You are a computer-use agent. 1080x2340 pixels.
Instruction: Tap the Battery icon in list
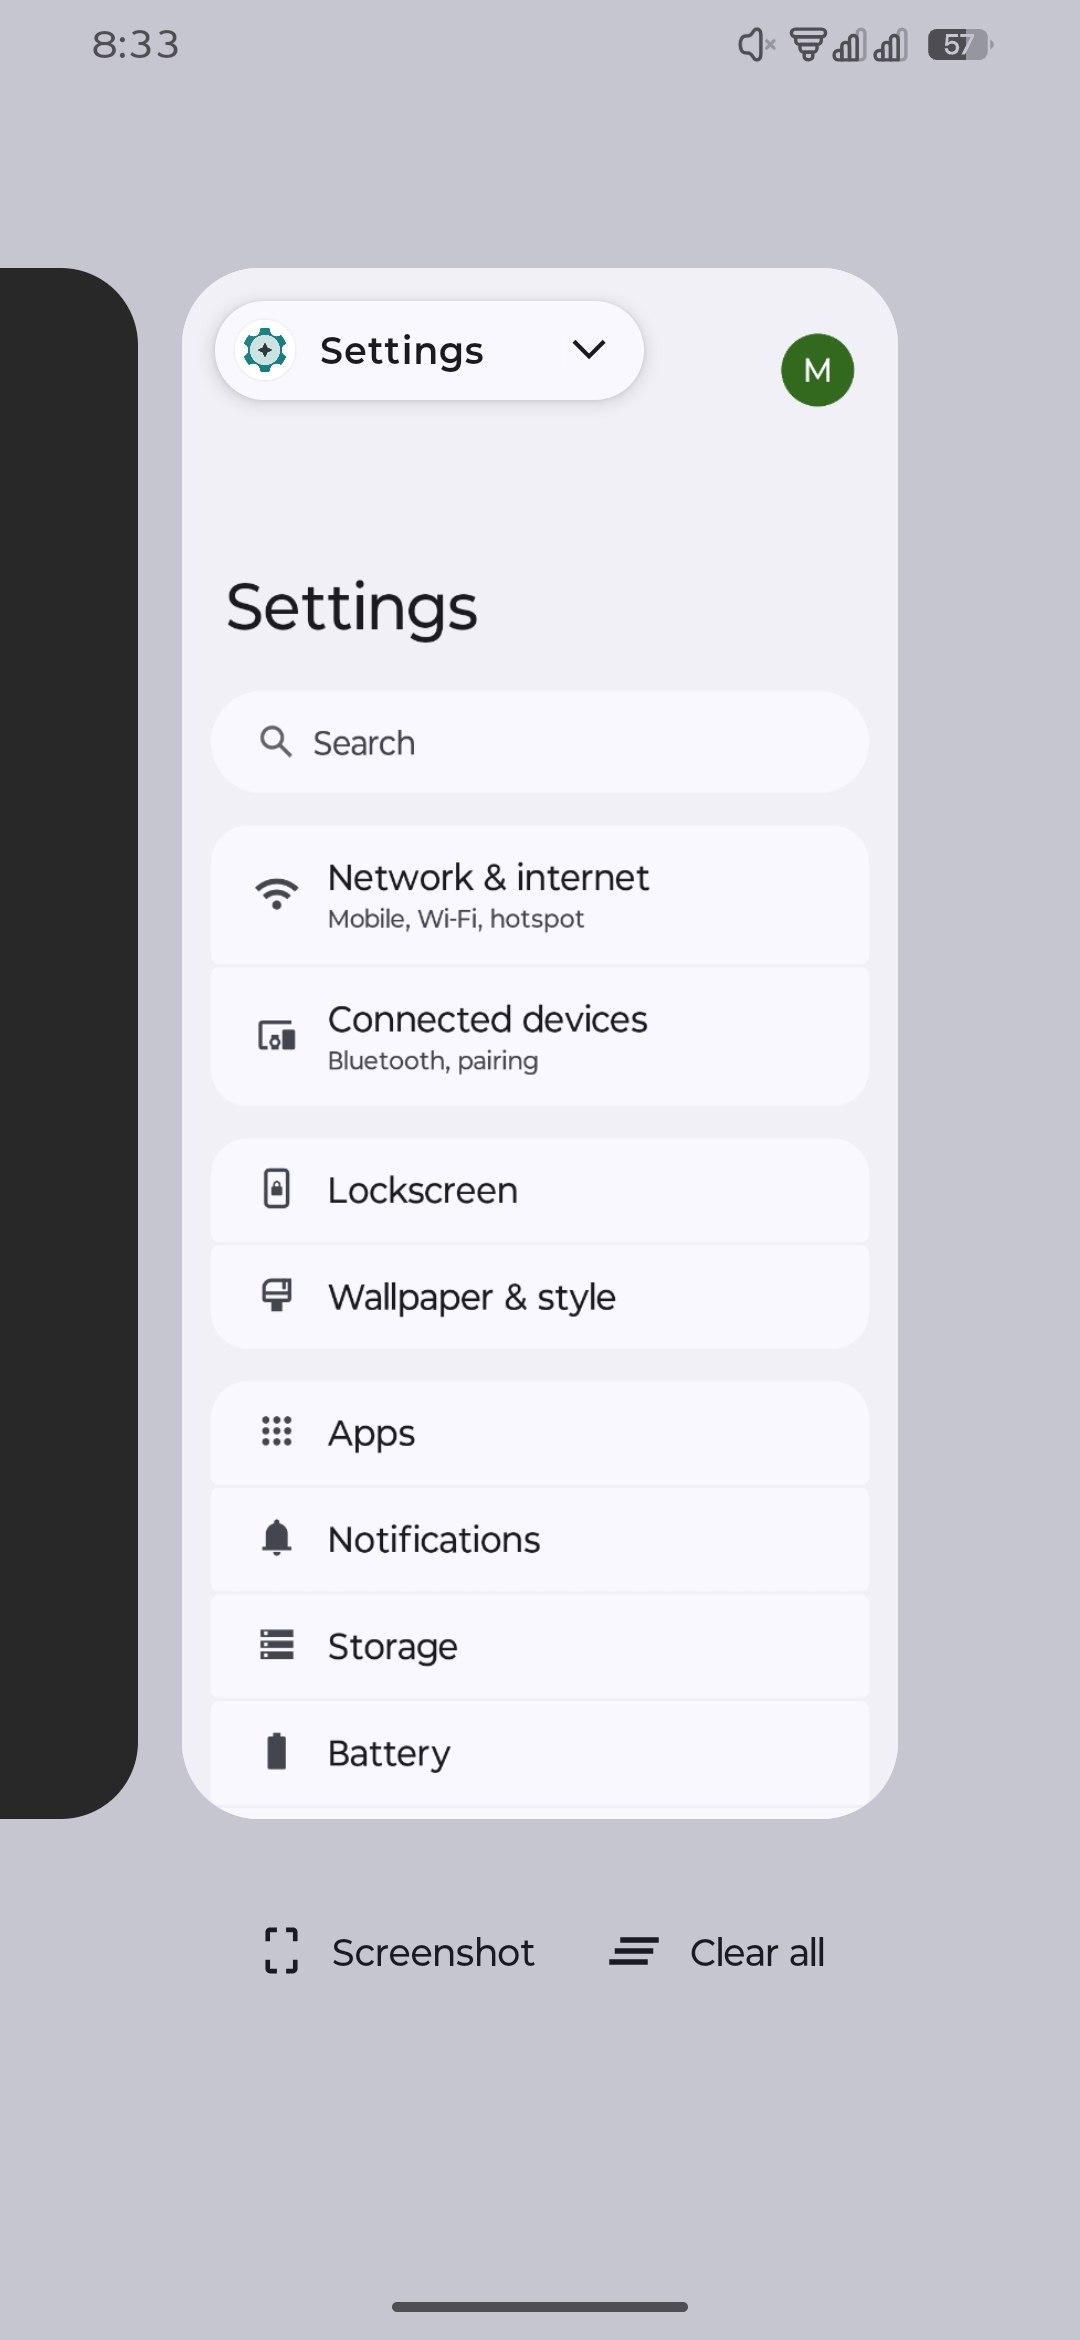[277, 1752]
